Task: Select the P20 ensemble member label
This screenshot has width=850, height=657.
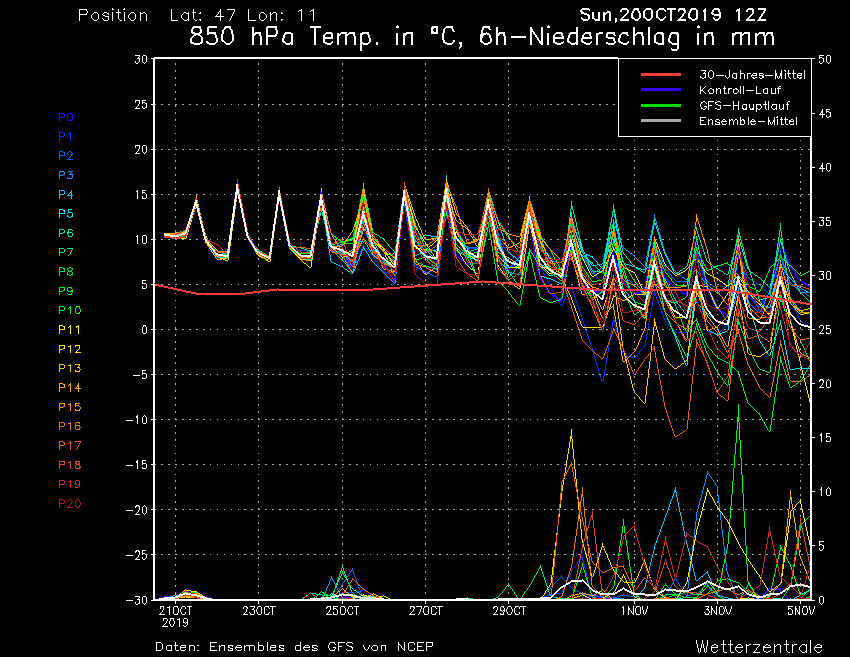Action: pos(69,503)
